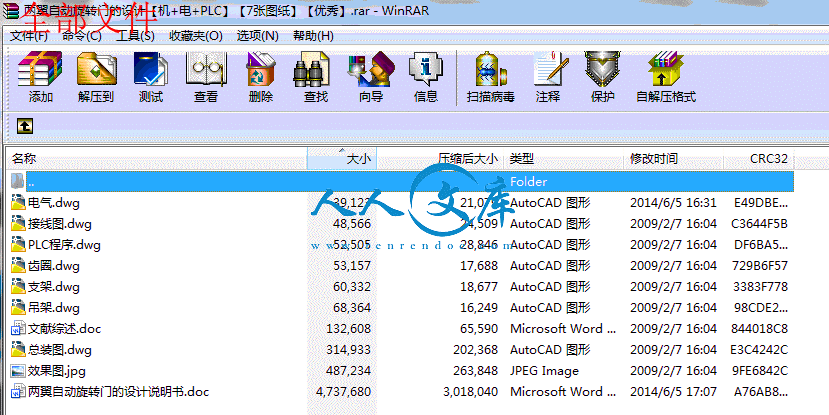The image size is (829, 415).
Task: Click the icon of PLC程序.dwg
Action: (x=18, y=245)
